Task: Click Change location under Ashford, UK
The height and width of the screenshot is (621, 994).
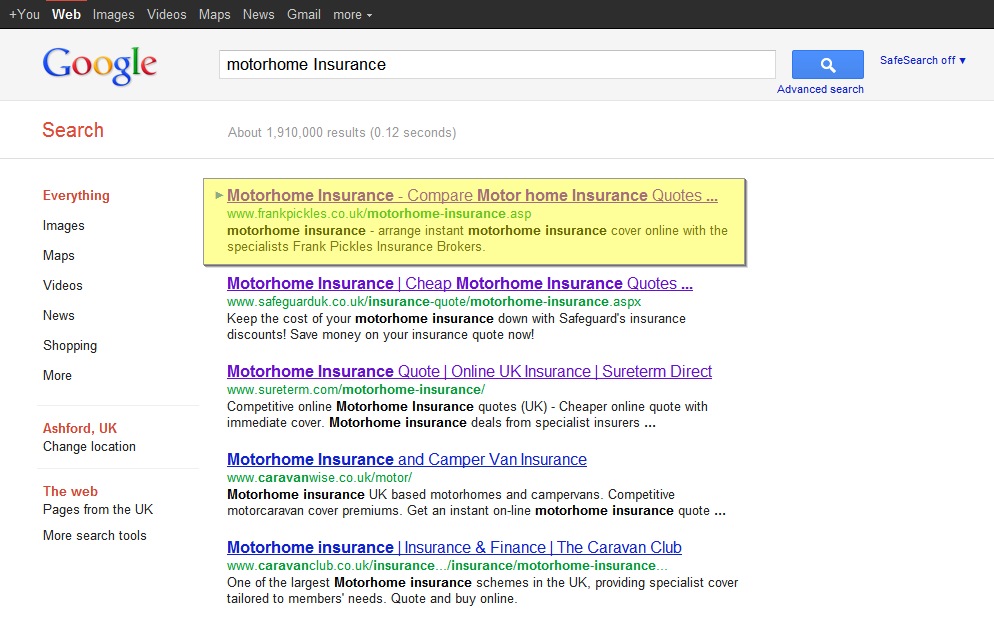Action: pos(89,446)
